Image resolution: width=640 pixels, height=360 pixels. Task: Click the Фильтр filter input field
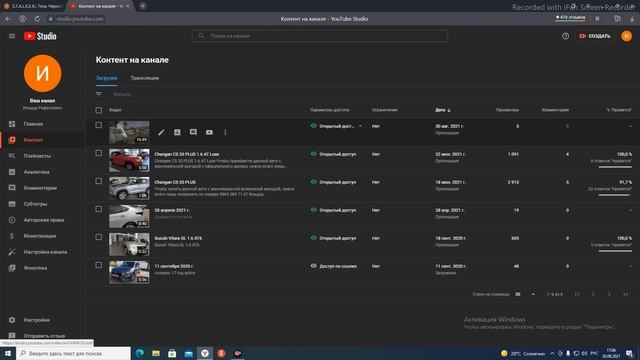[x=122, y=94]
